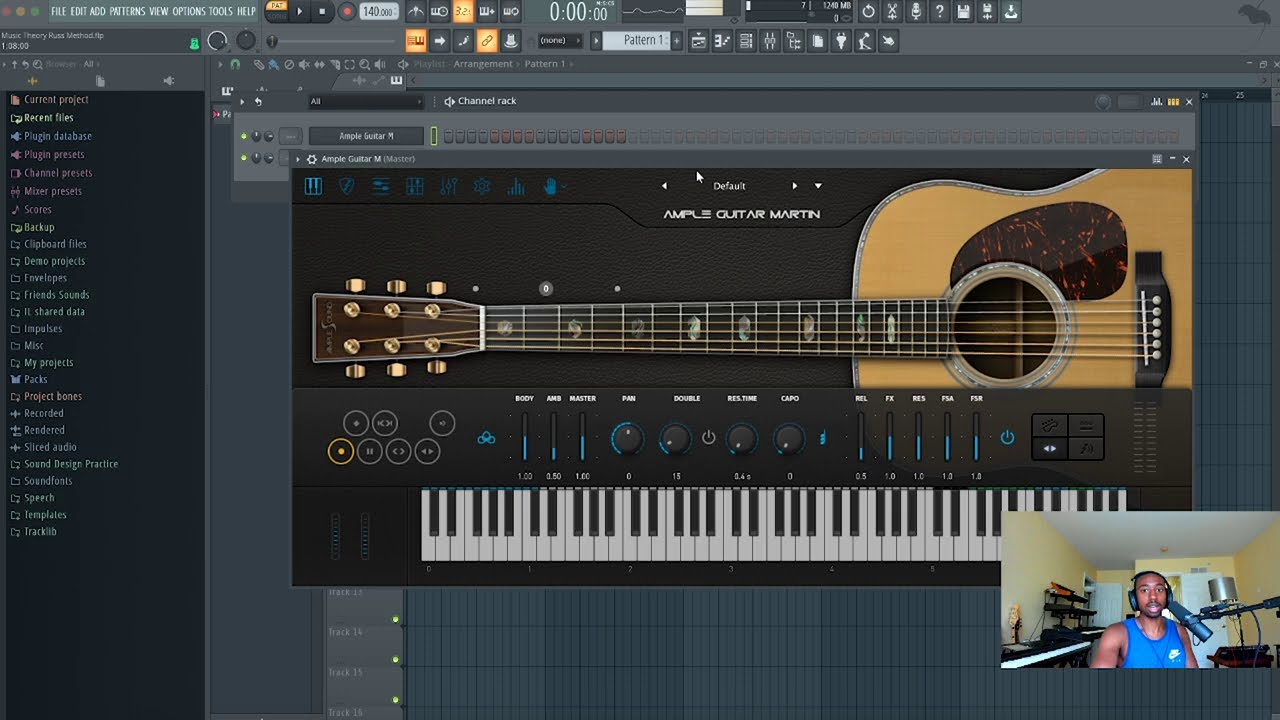Open the All channel filter dropdown
The width and height of the screenshot is (1280, 720).
click(365, 101)
